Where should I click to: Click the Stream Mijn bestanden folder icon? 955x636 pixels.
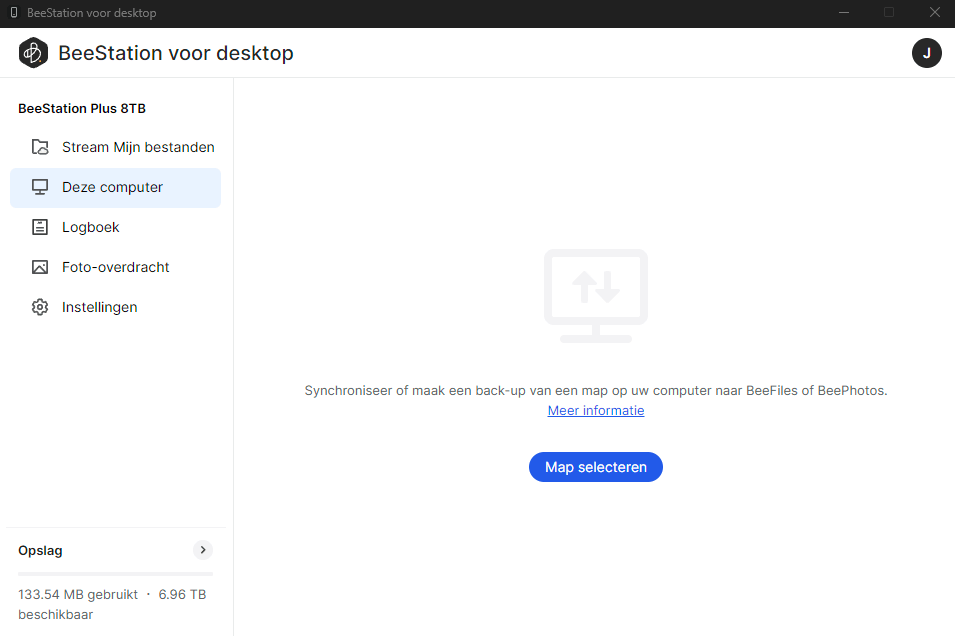[40, 147]
